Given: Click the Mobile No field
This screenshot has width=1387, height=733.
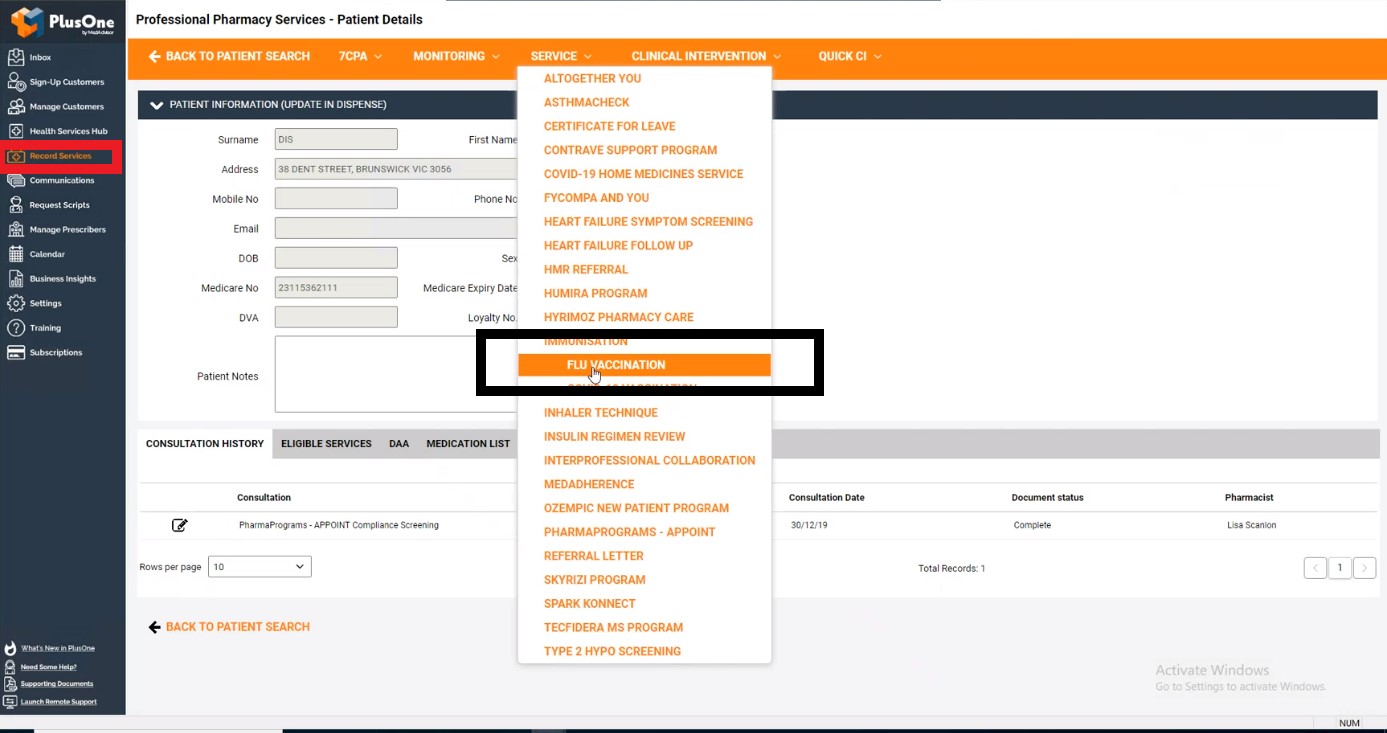Looking at the screenshot, I should (336, 199).
